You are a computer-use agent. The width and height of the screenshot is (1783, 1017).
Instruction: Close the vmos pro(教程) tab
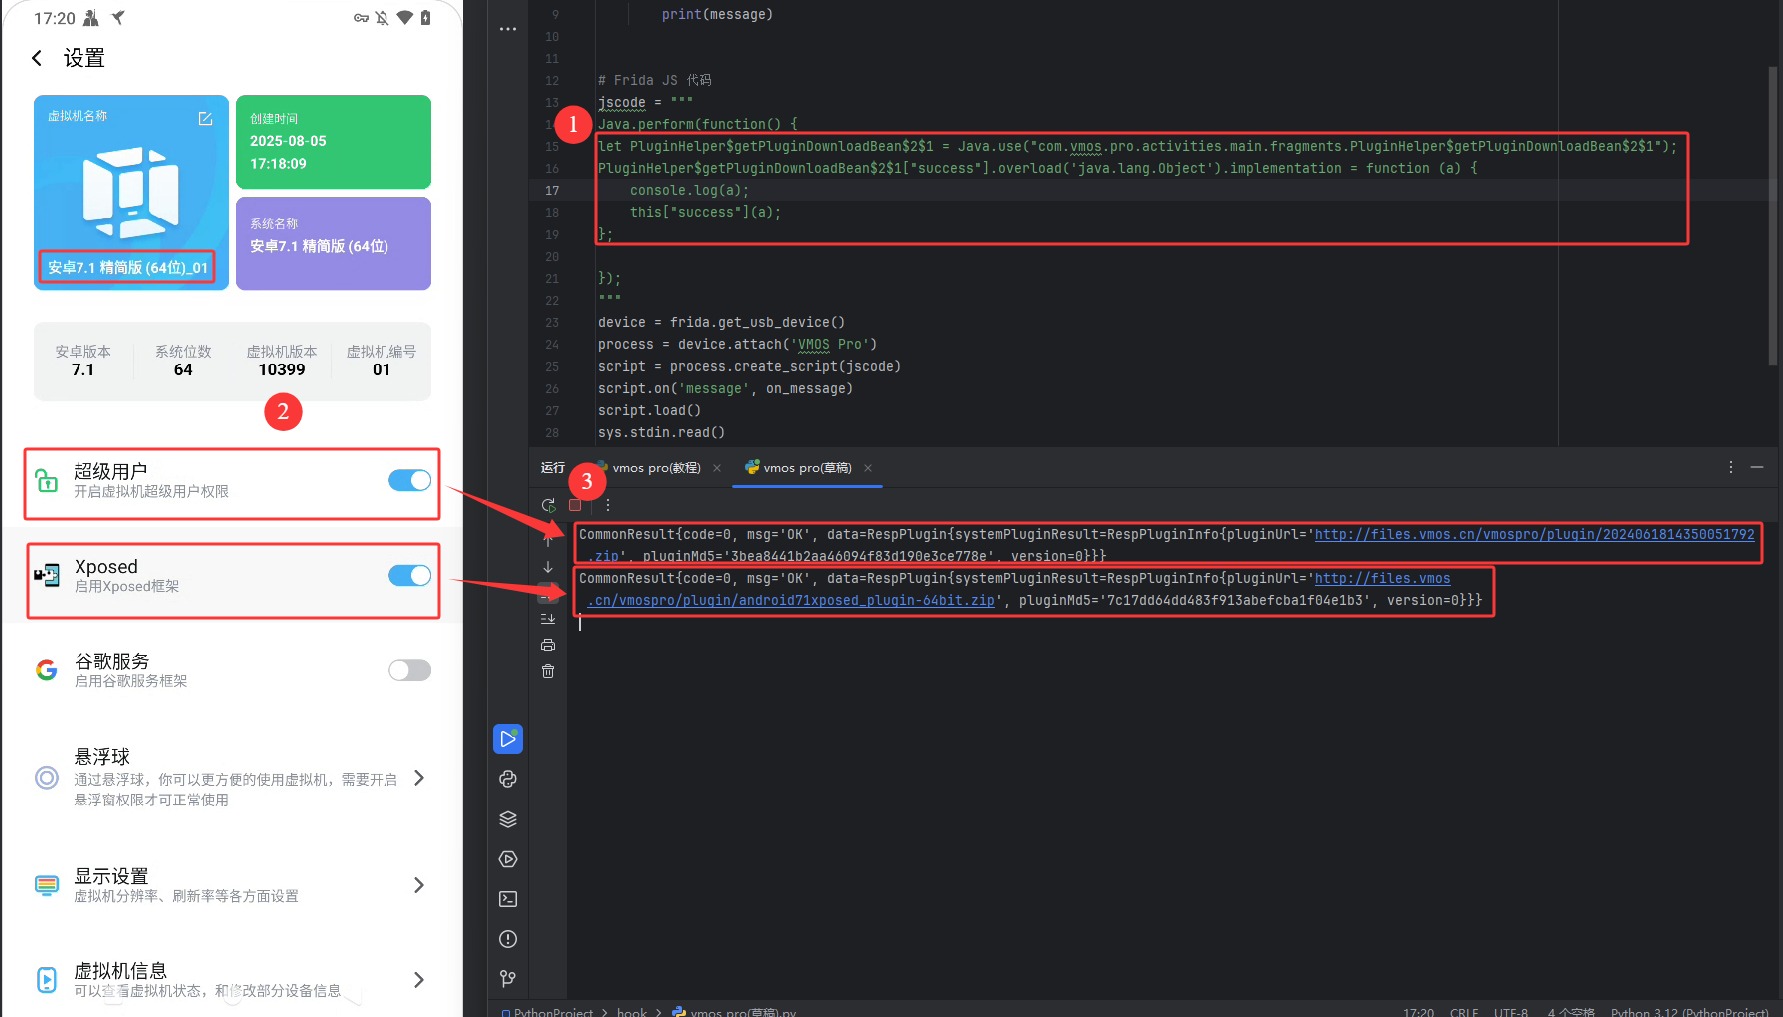click(717, 468)
